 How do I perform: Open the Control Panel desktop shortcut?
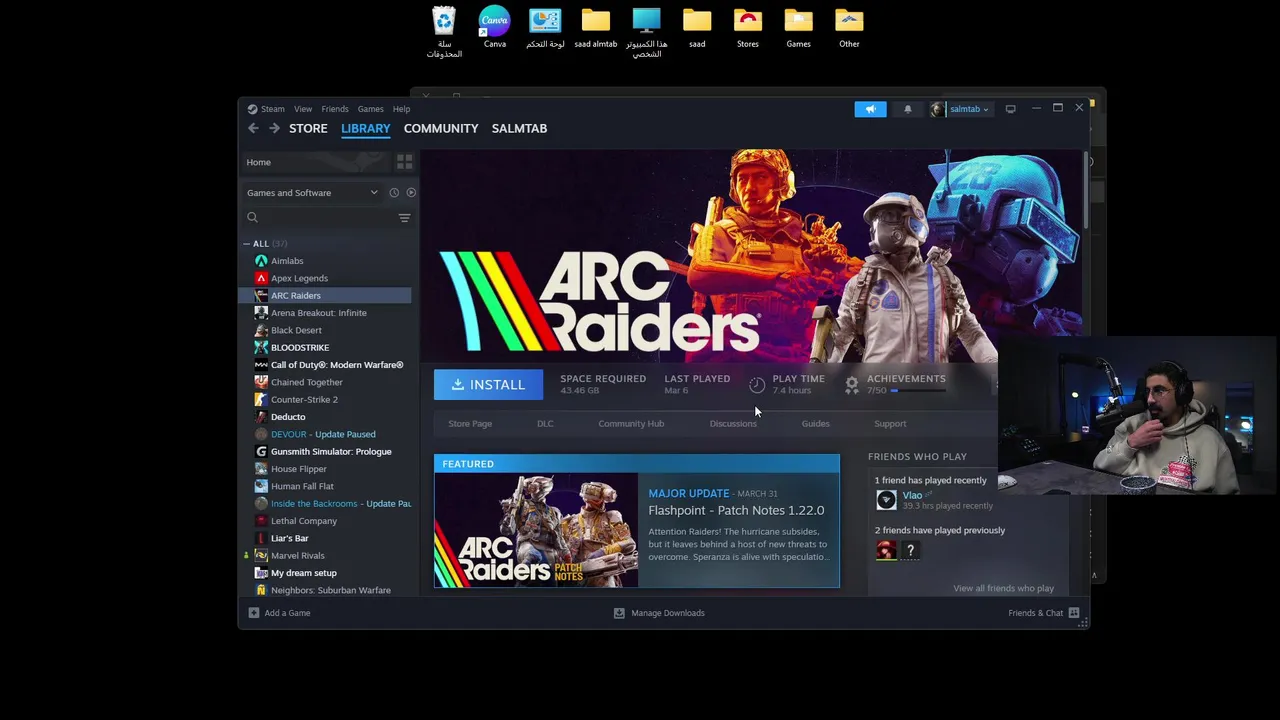point(545,27)
